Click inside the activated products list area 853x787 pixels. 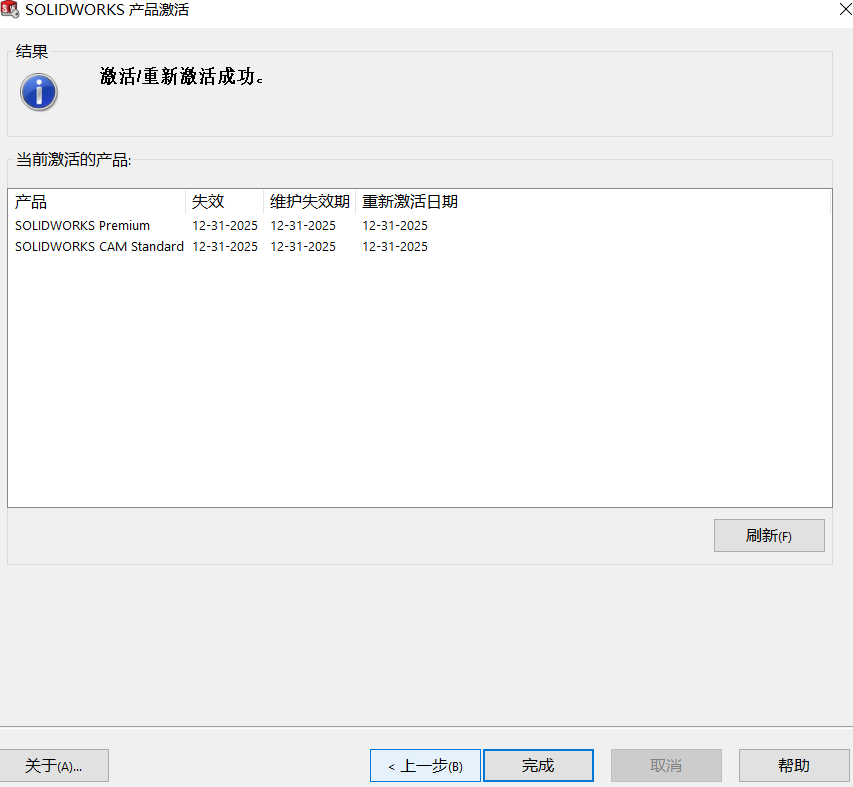(x=420, y=380)
